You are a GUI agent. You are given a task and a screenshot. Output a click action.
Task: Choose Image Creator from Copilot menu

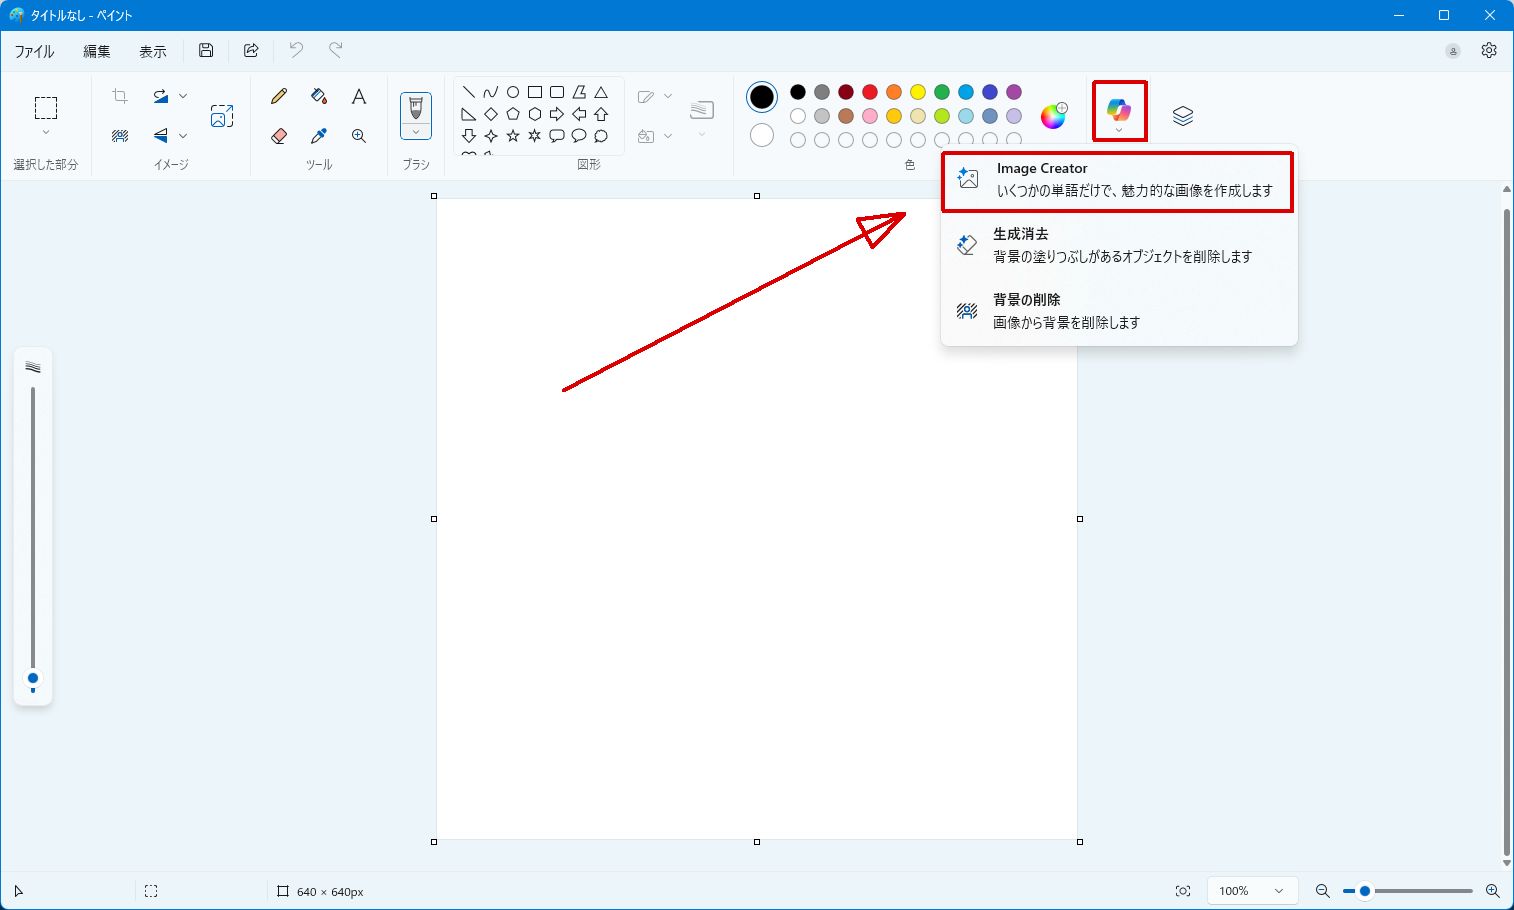(x=1118, y=181)
